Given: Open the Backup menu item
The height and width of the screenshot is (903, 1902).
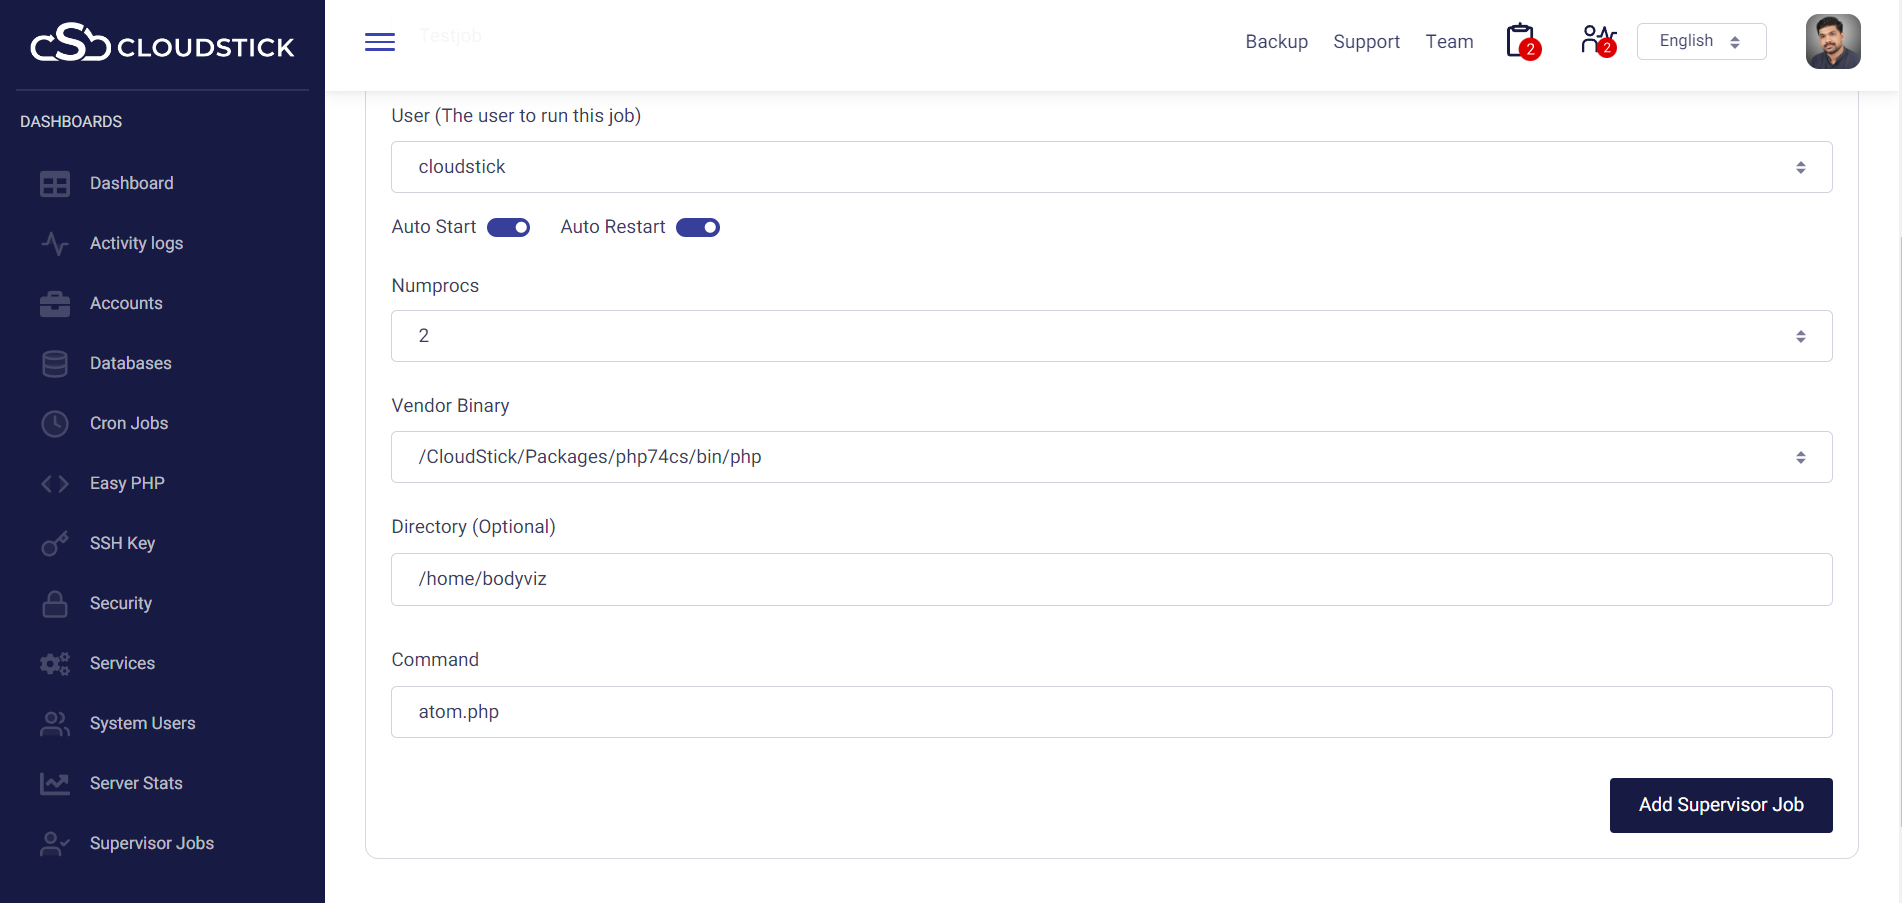Looking at the screenshot, I should (x=1276, y=42).
